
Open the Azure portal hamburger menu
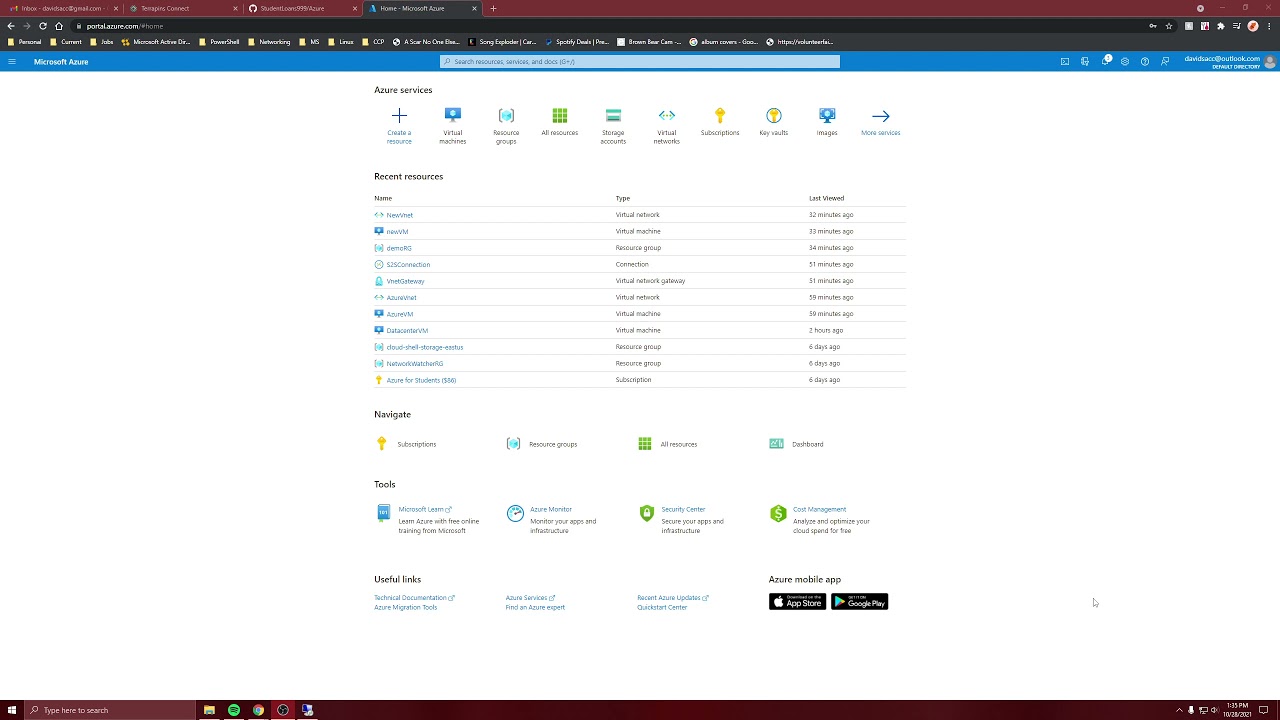pyautogui.click(x=12, y=62)
